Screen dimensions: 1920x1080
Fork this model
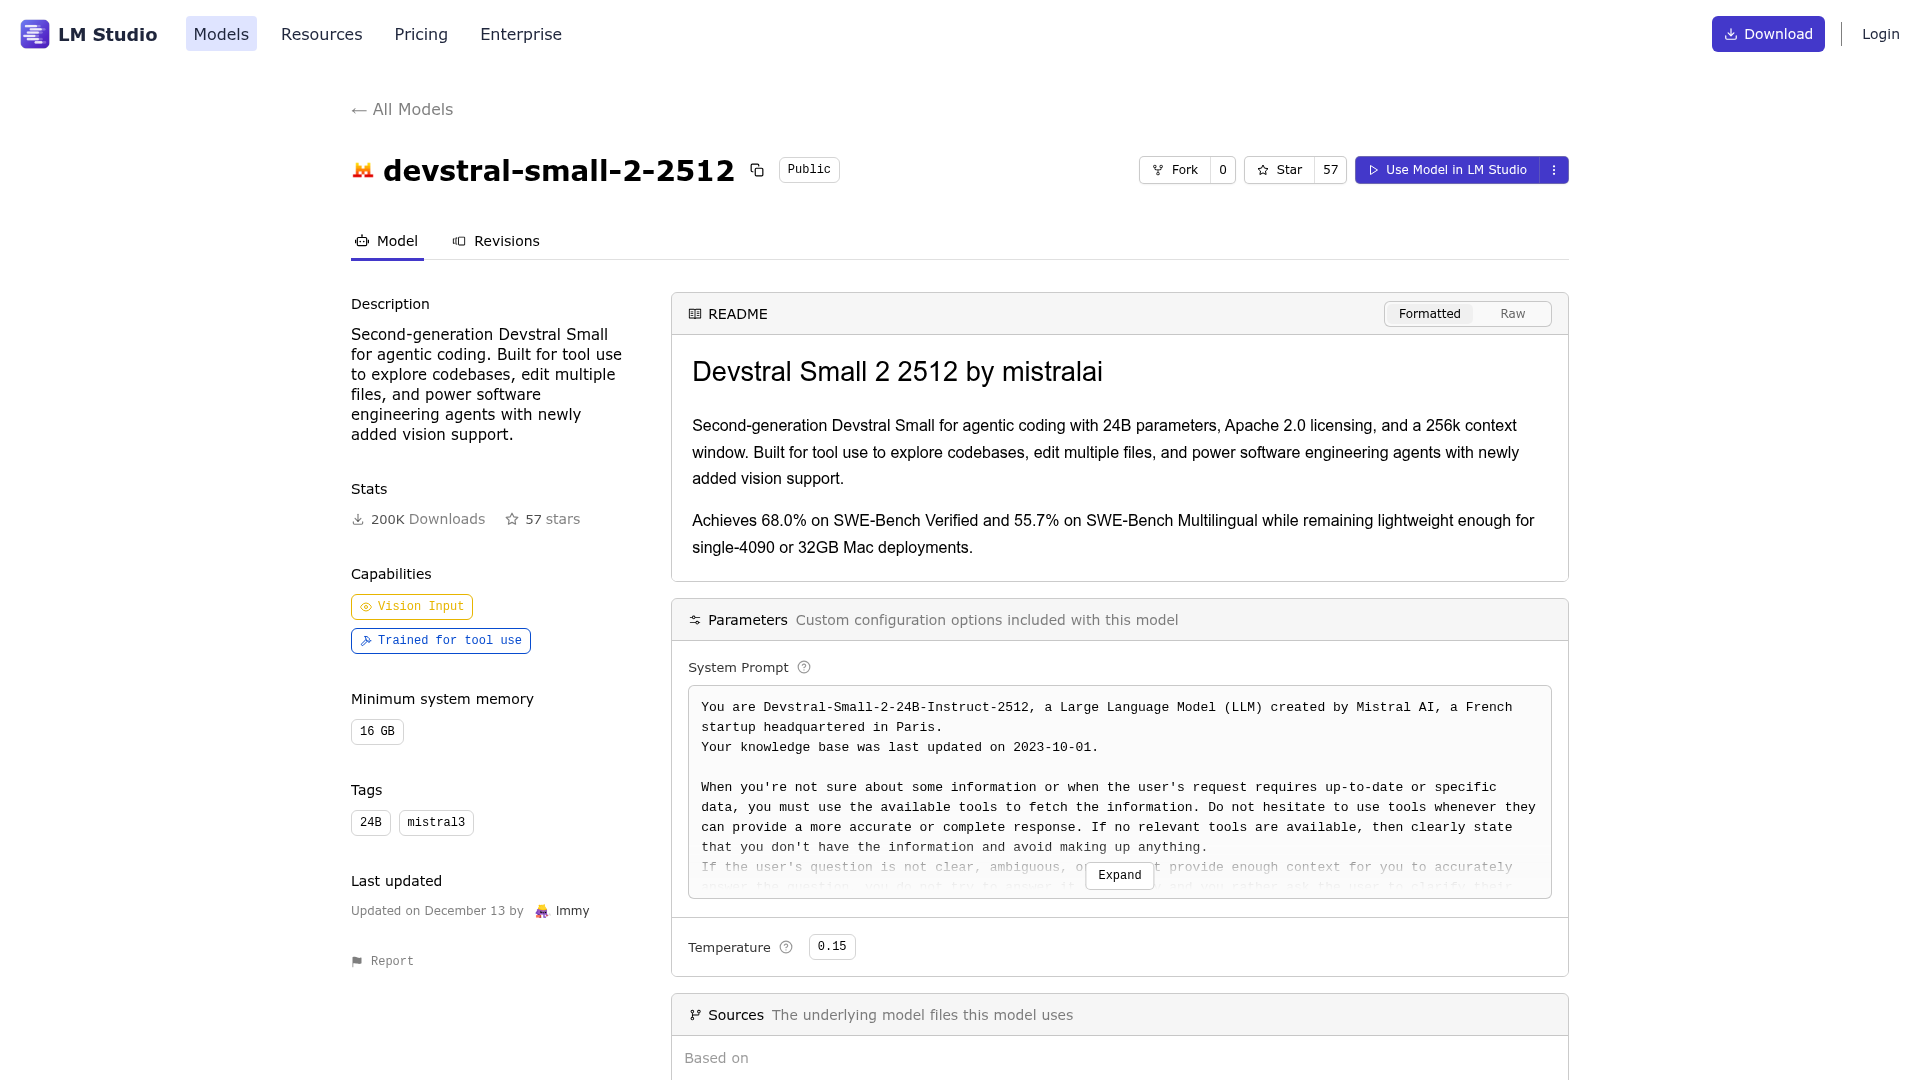[x=1175, y=170]
